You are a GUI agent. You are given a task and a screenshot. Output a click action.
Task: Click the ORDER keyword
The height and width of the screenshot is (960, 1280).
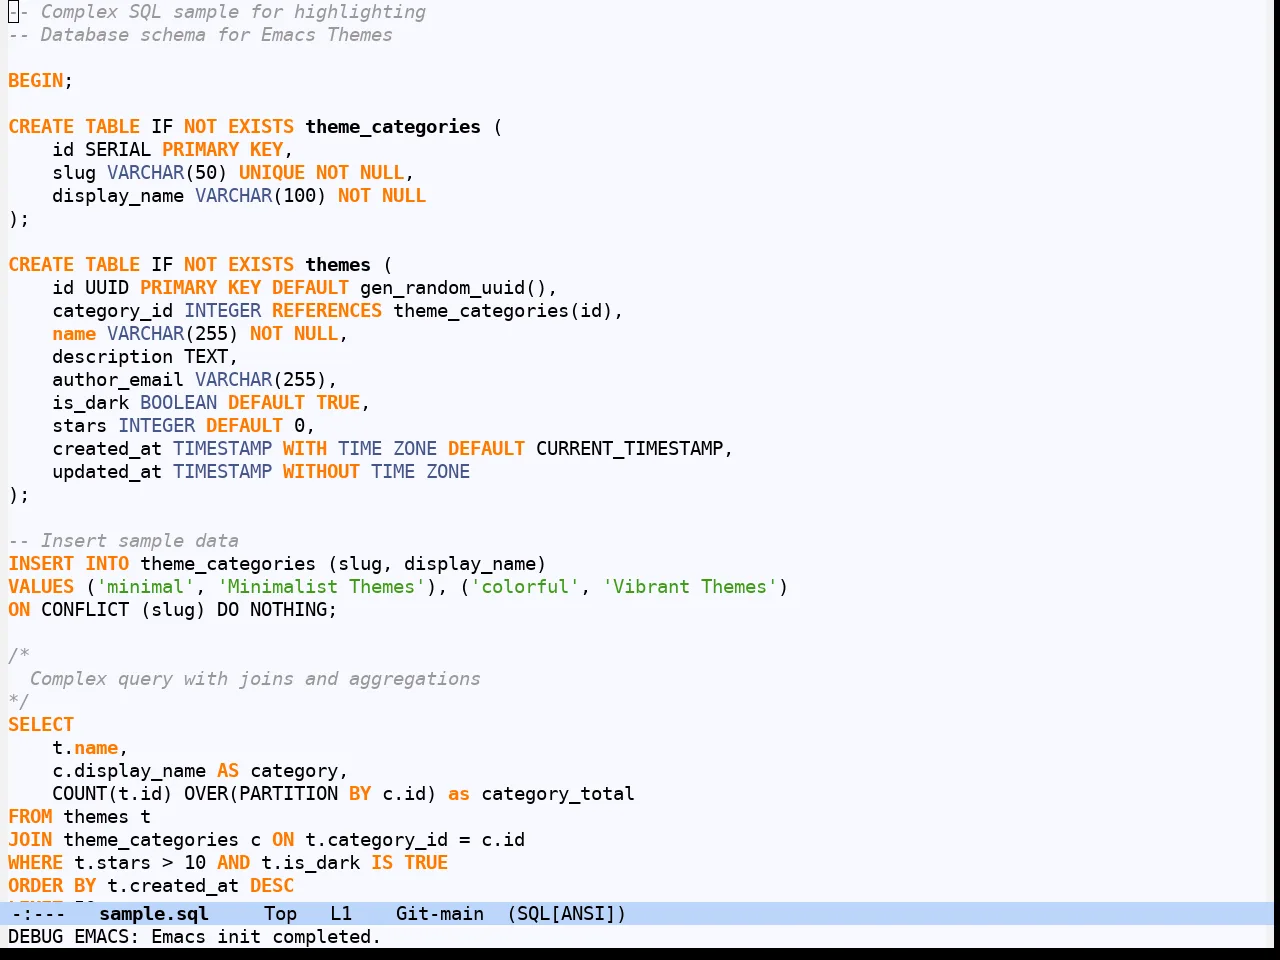pyautogui.click(x=36, y=885)
